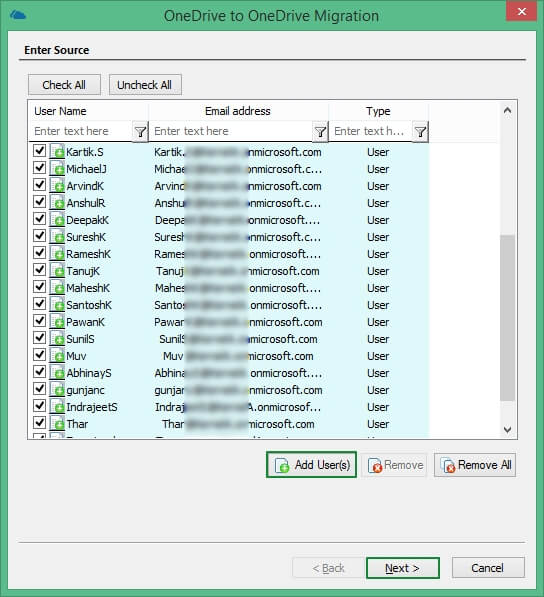Click the scrollbar up arrow
The image size is (544, 597).
pos(507,110)
